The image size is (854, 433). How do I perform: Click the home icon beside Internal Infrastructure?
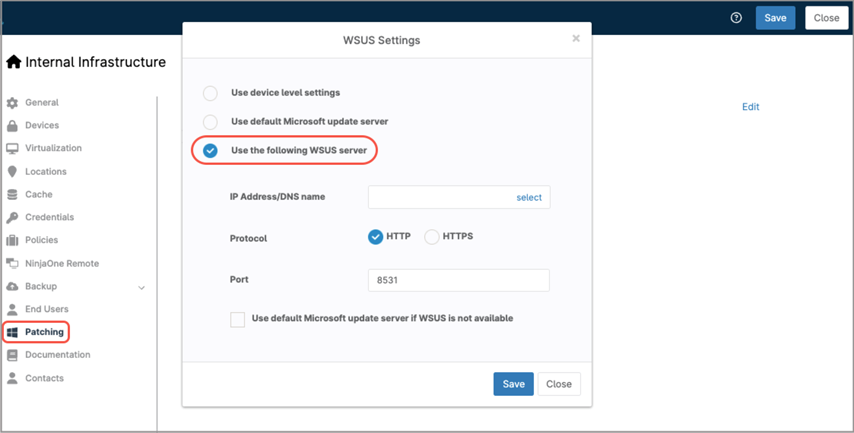pos(14,62)
